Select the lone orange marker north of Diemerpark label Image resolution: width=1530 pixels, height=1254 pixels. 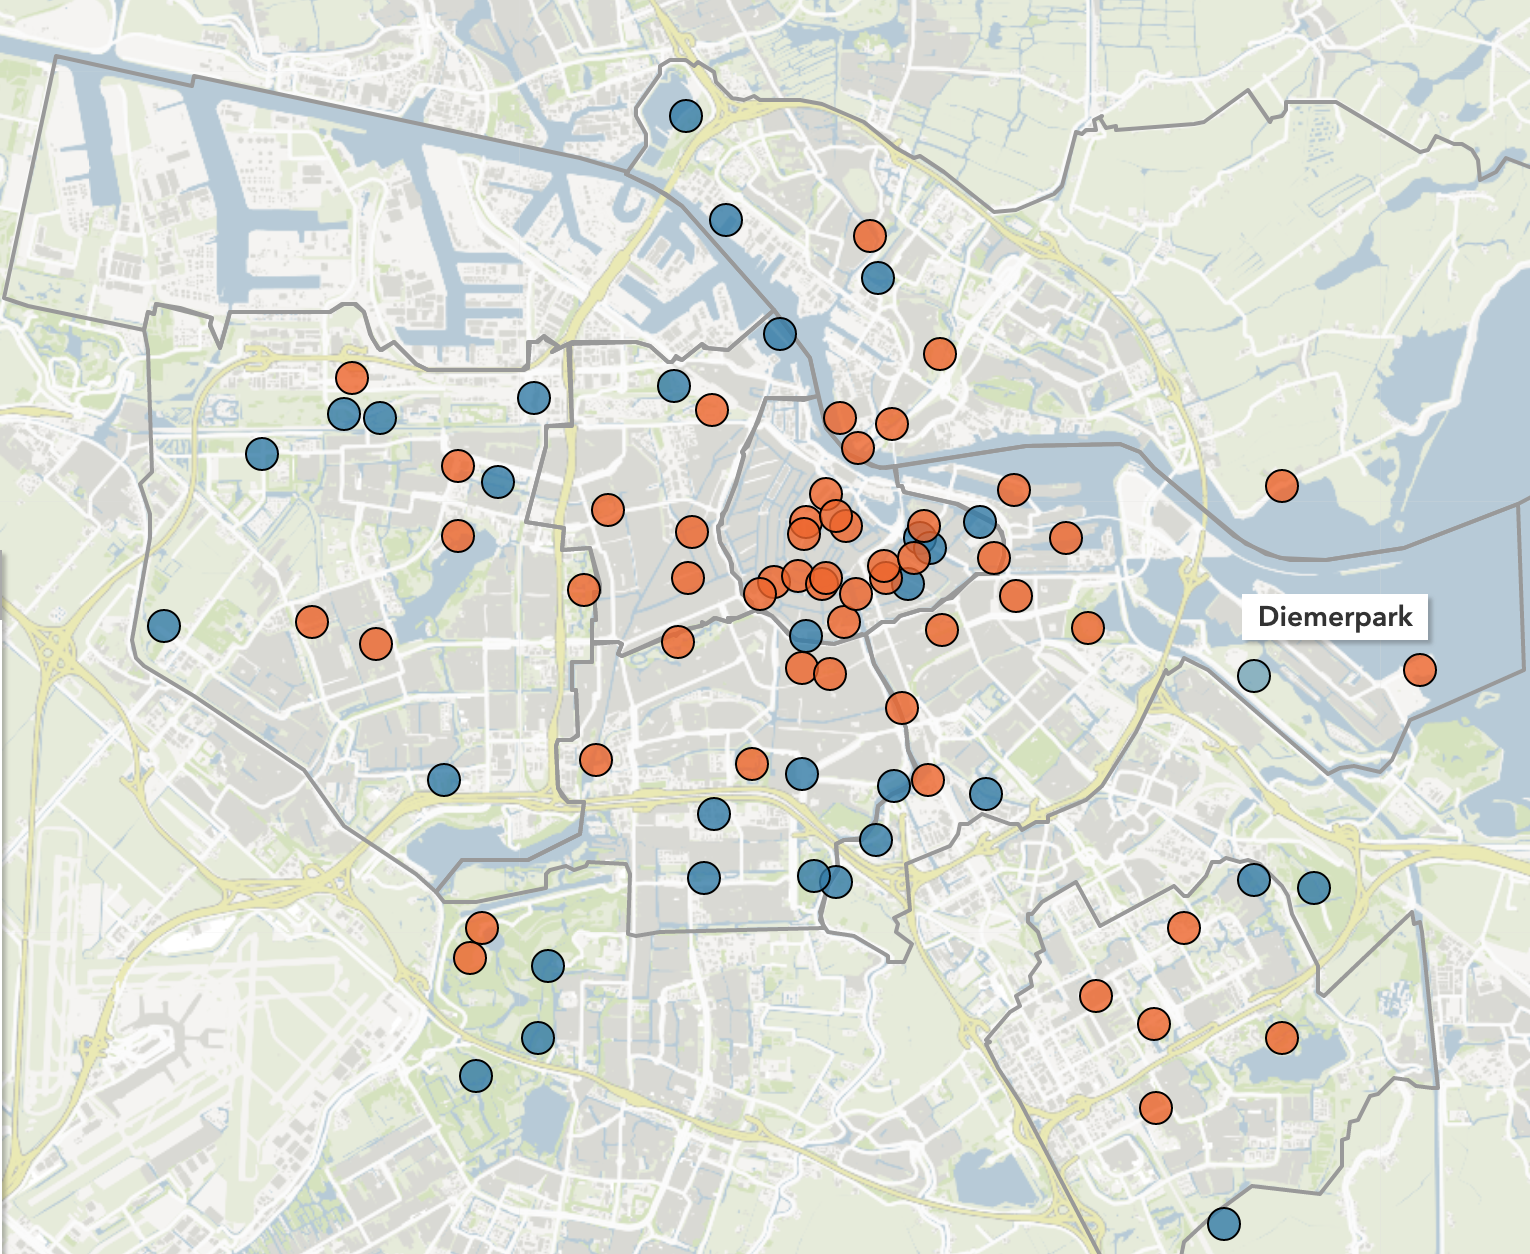tap(1282, 486)
